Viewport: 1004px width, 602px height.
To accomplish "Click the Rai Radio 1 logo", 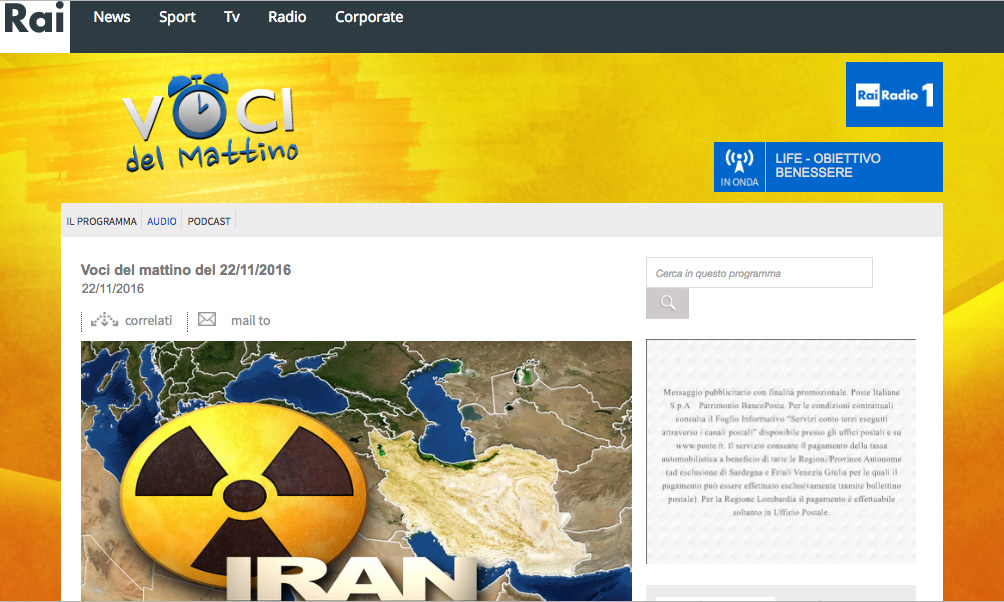I will point(894,95).
